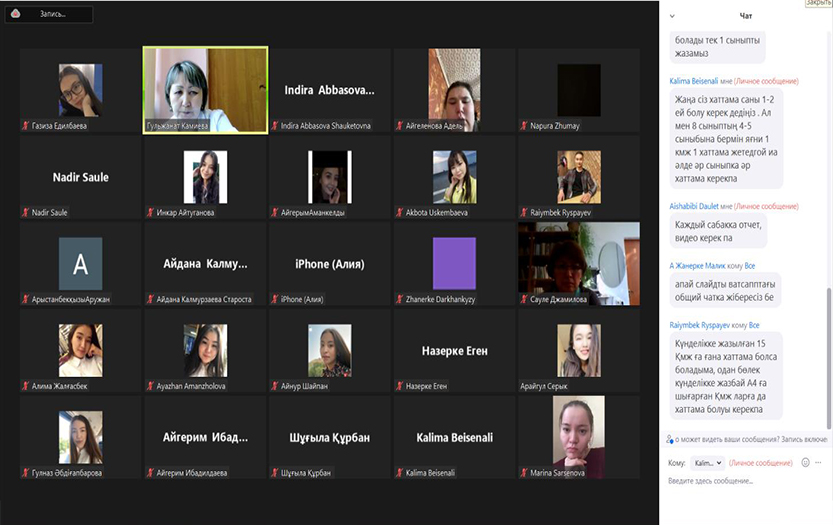Click Raiymbek Ryspayev sender name in chat
This screenshot has width=833, height=525.
699,325
